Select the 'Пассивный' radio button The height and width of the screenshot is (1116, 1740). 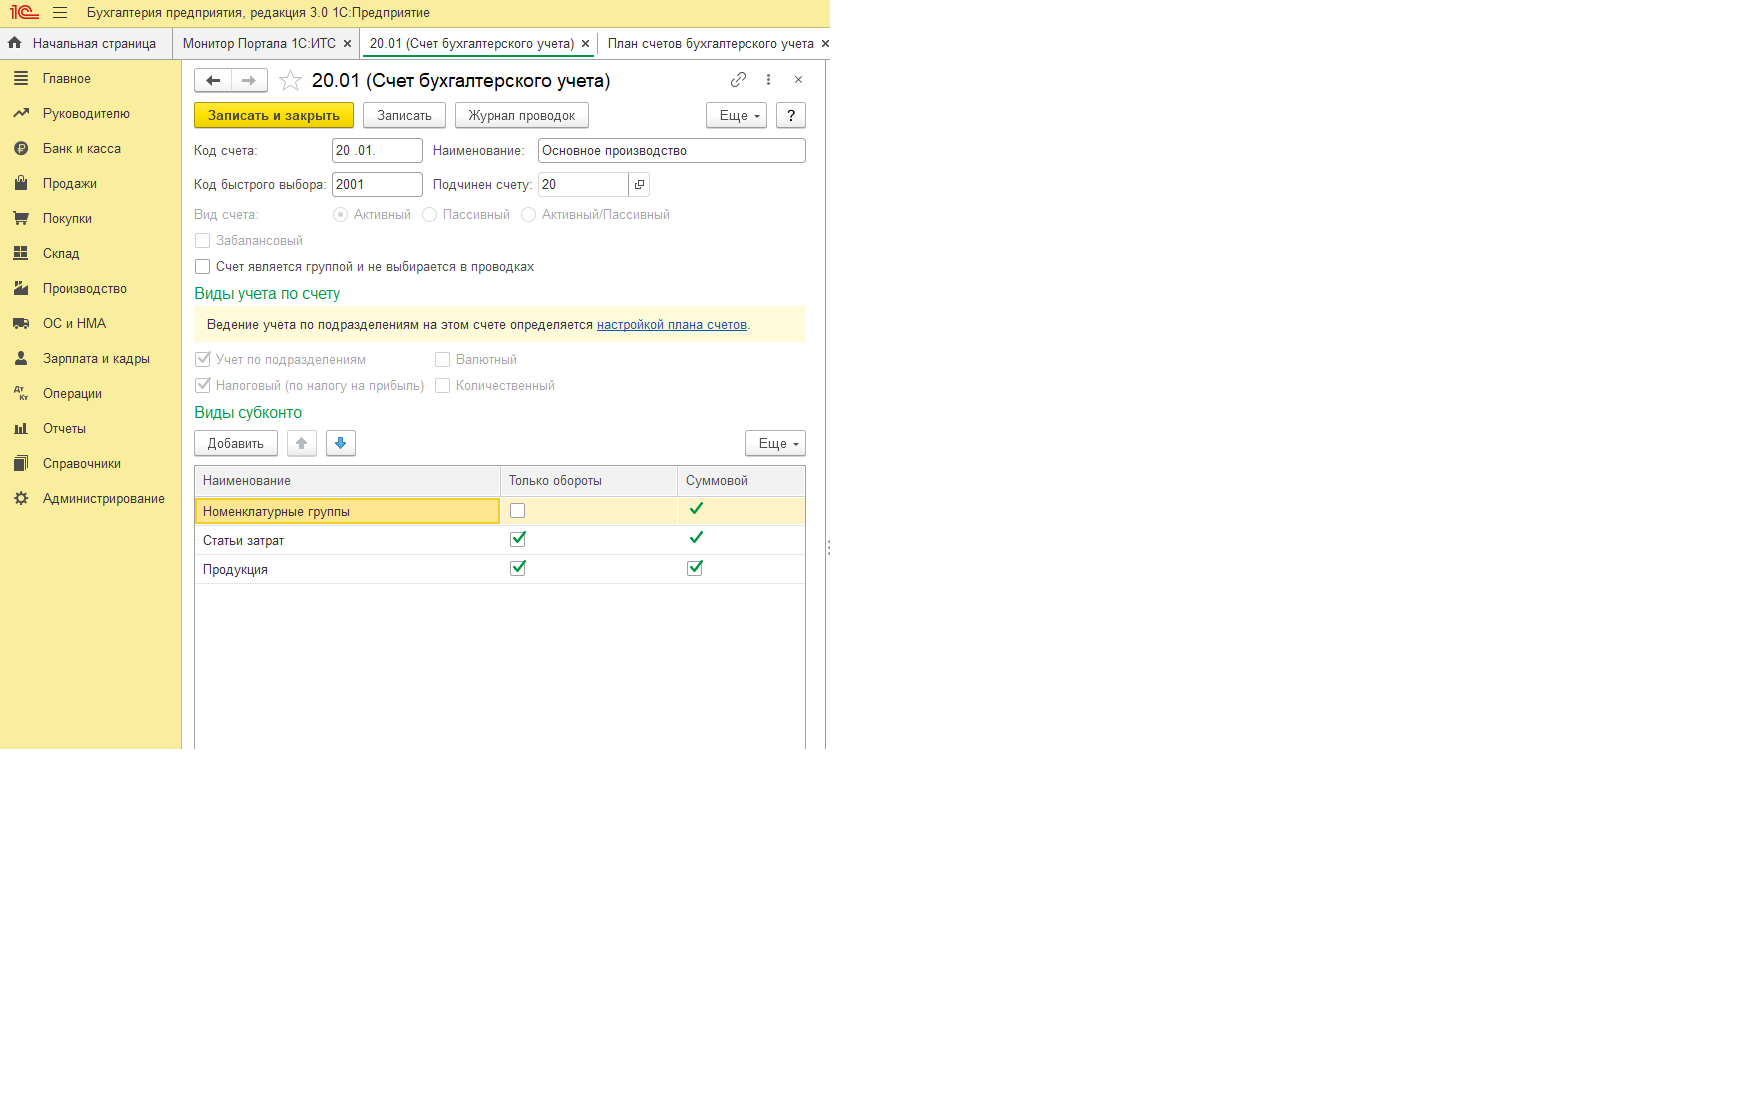tap(430, 215)
